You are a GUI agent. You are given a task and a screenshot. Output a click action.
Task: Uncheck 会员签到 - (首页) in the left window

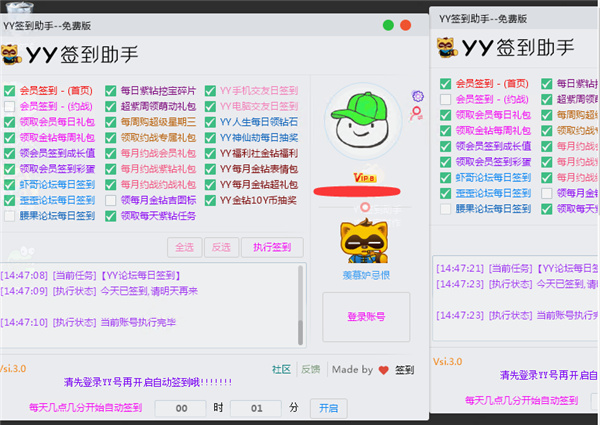point(10,91)
